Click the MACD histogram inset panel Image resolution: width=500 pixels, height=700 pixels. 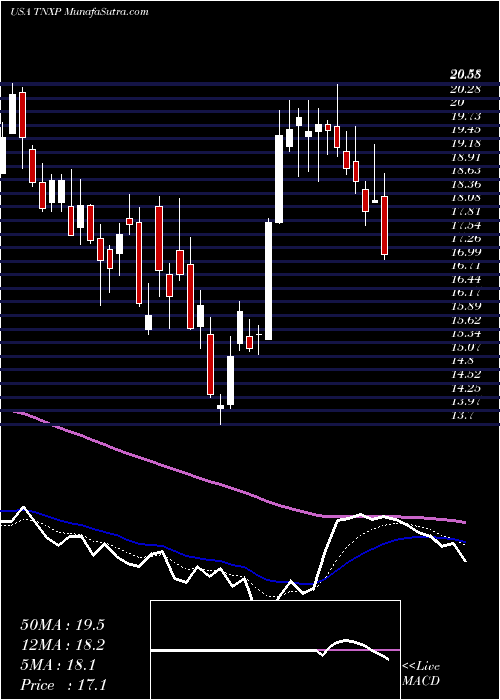[275, 650]
